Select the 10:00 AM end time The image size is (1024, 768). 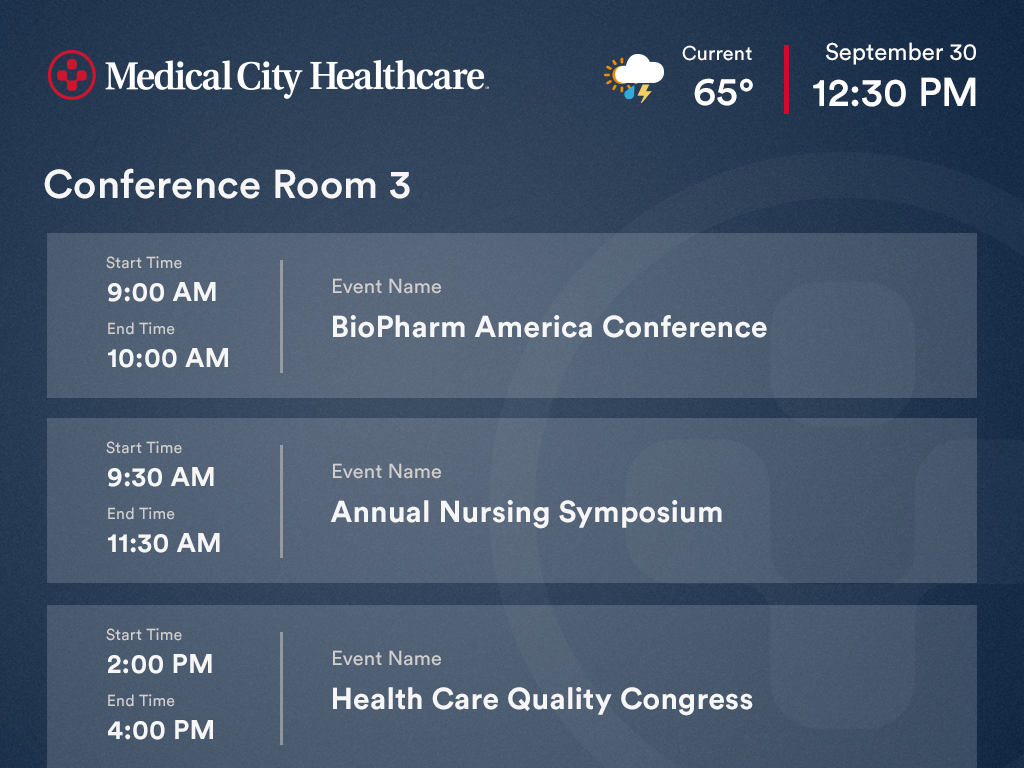coord(168,358)
